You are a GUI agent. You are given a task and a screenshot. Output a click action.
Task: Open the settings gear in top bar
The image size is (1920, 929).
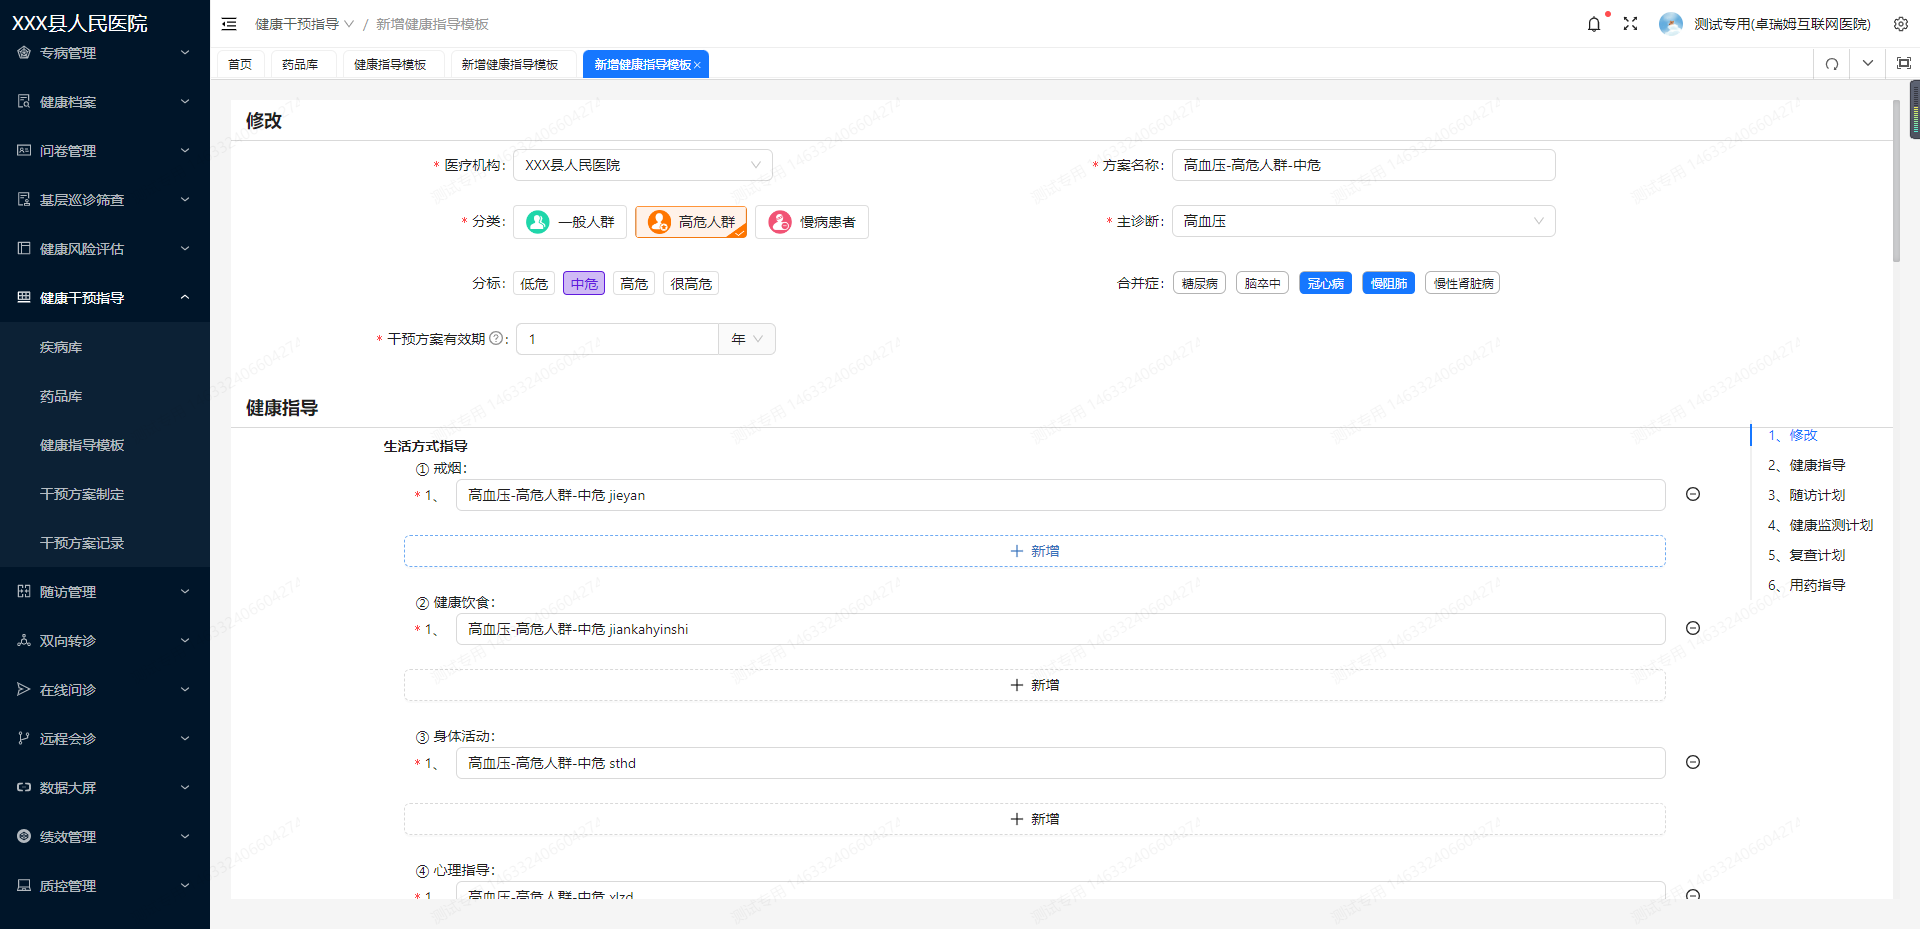pyautogui.click(x=1900, y=24)
